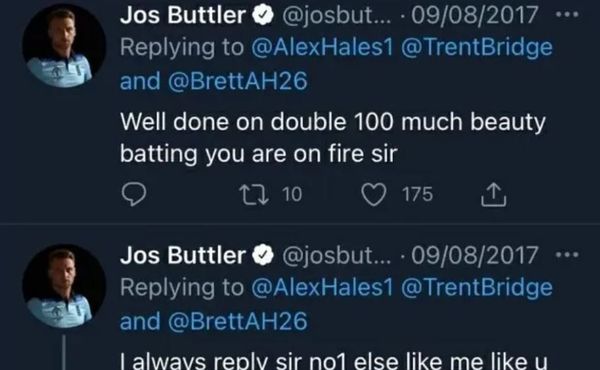Click Jos Buttler name on second tweet
The height and width of the screenshot is (370, 600).
(183, 256)
